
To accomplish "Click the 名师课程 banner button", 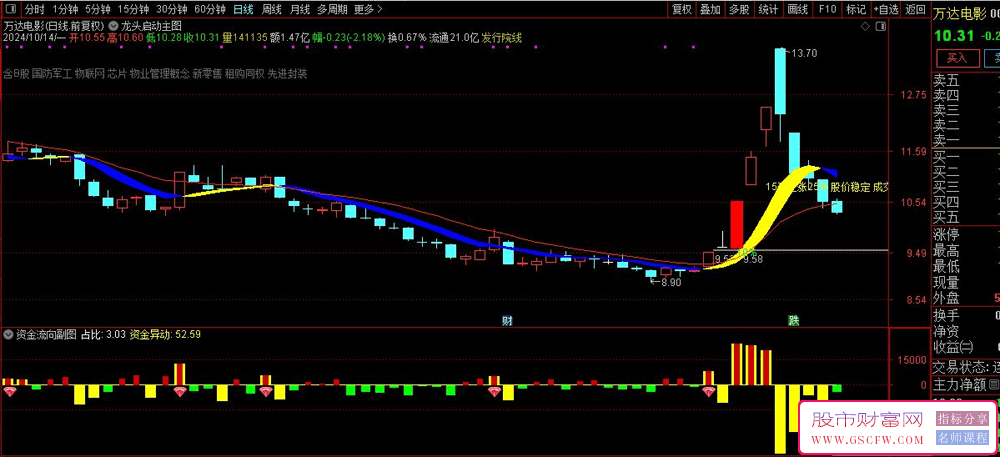I will coord(962,438).
